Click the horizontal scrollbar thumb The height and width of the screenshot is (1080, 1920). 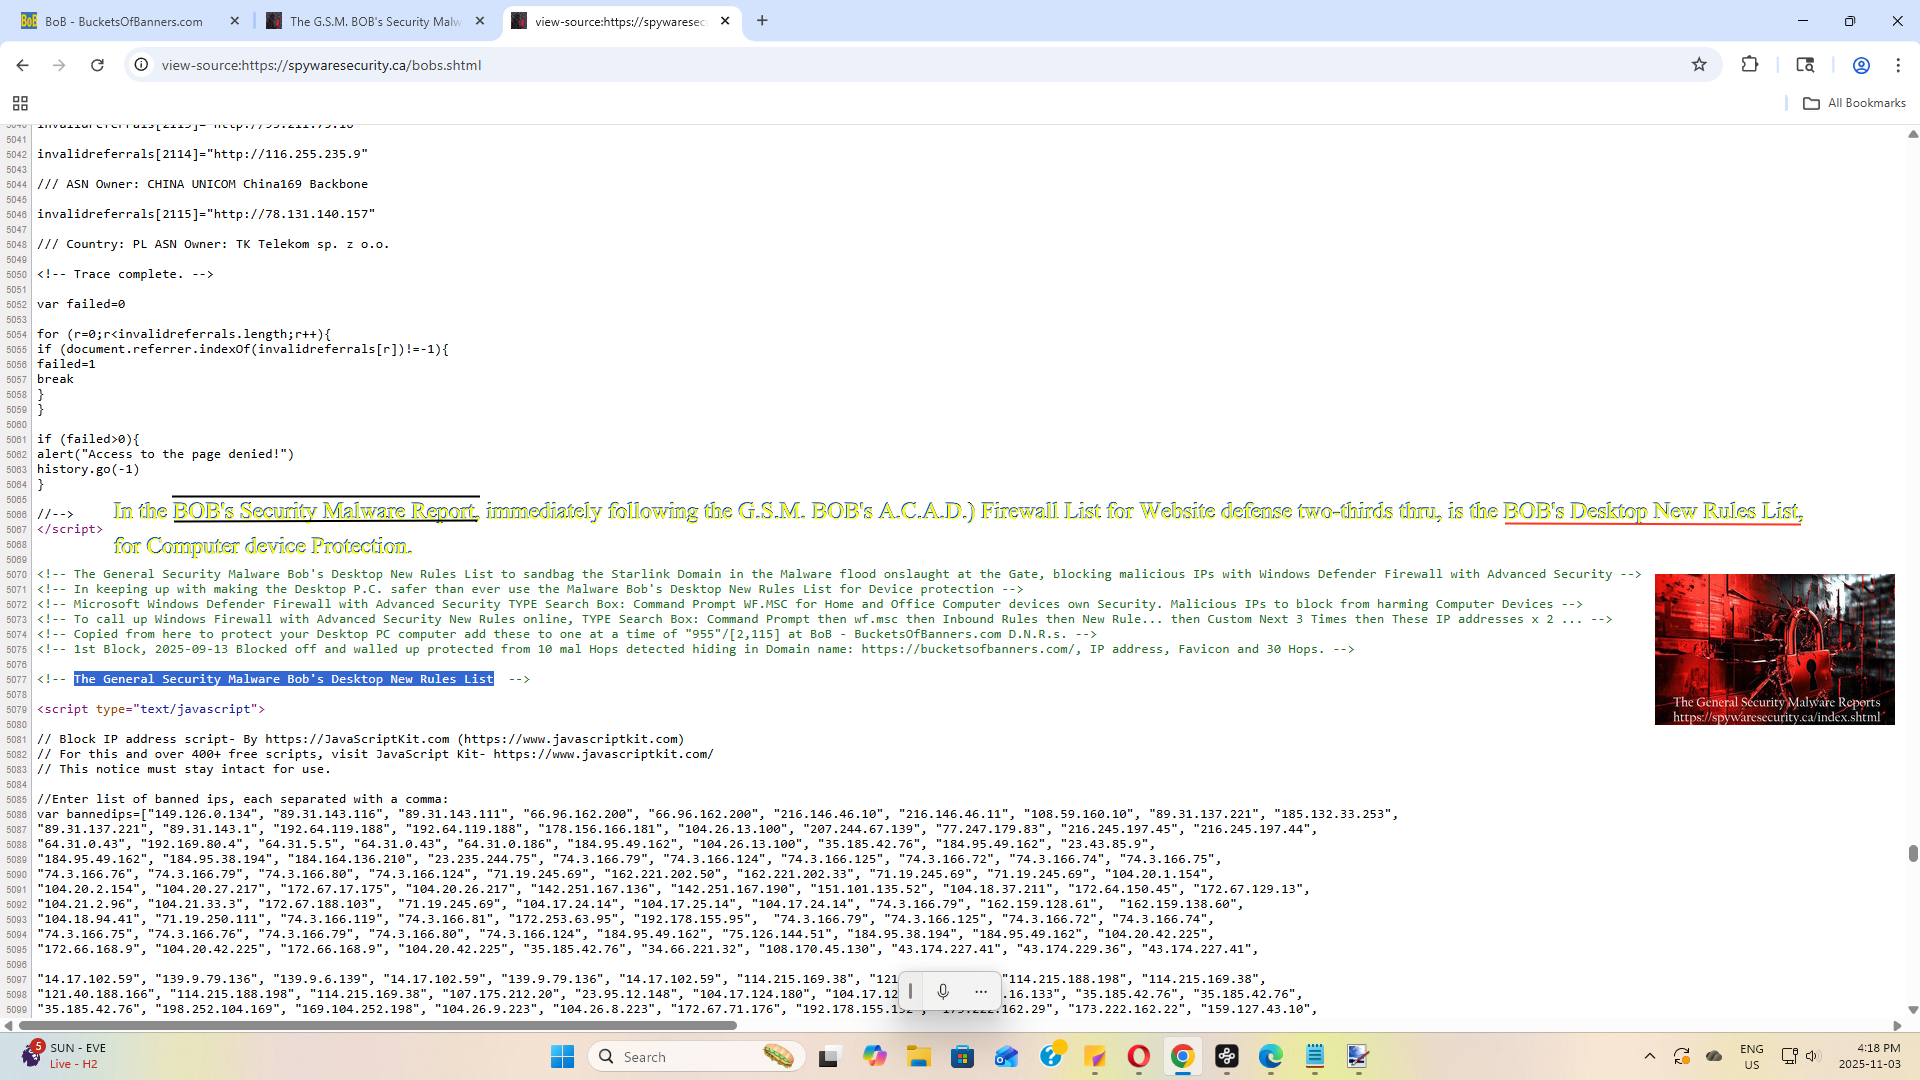pyautogui.click(x=378, y=1025)
